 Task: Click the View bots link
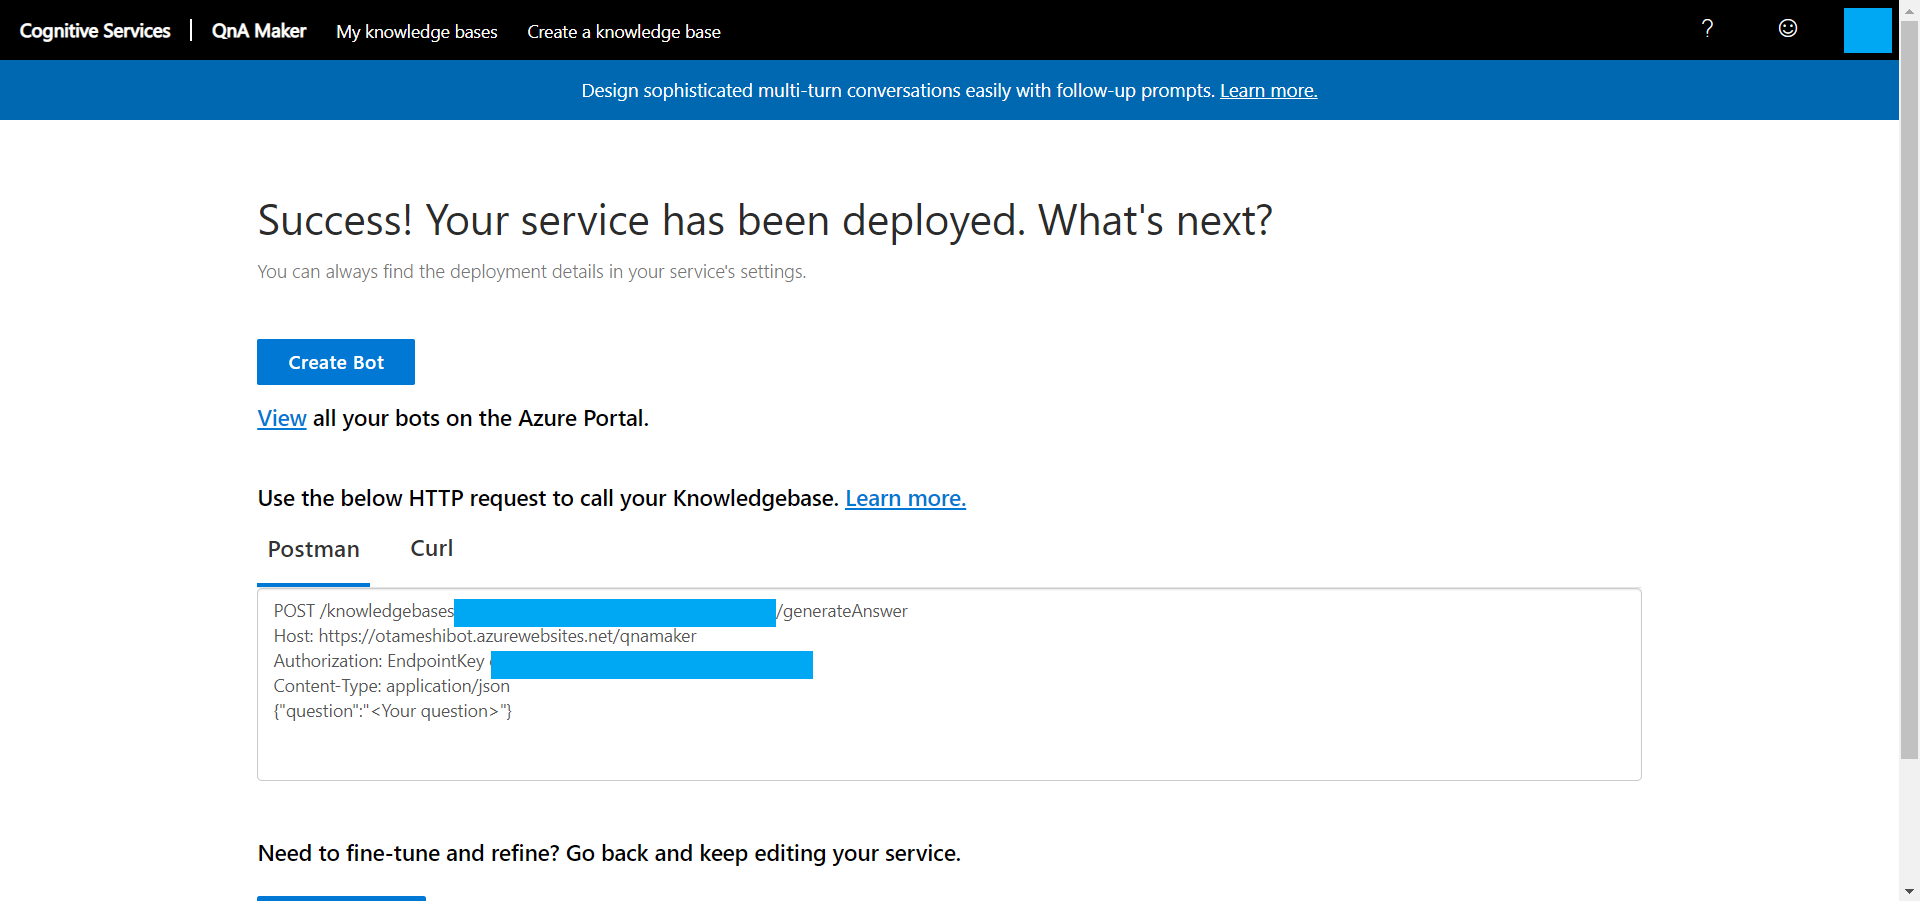(x=281, y=419)
